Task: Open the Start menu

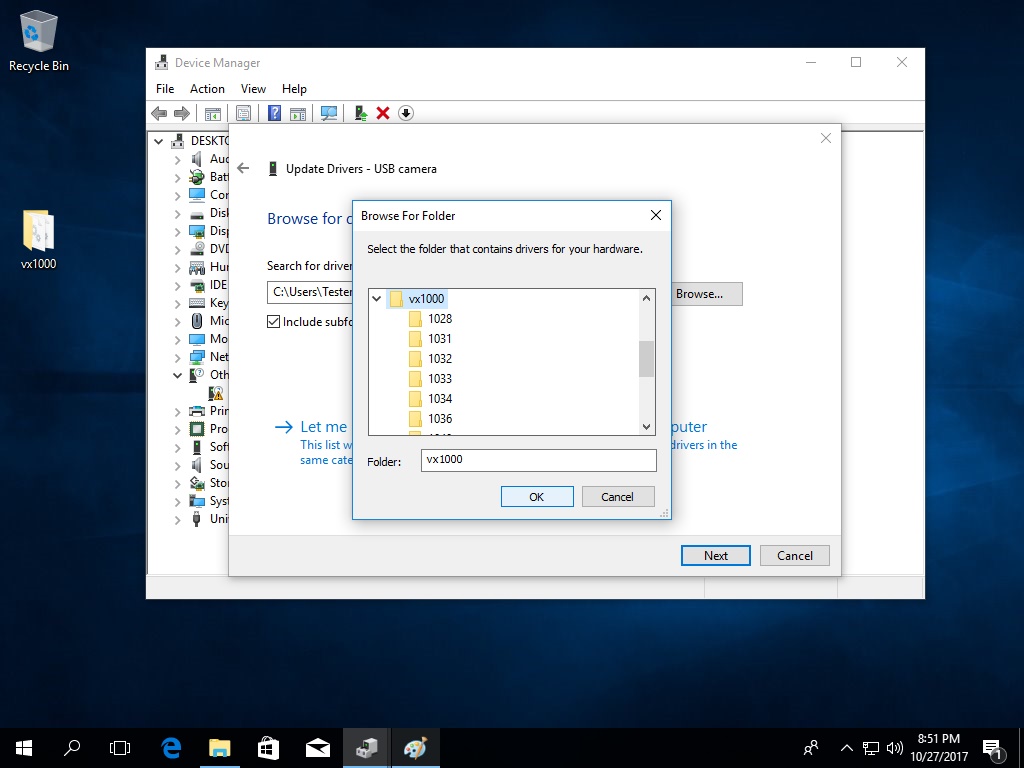Action: (x=24, y=748)
